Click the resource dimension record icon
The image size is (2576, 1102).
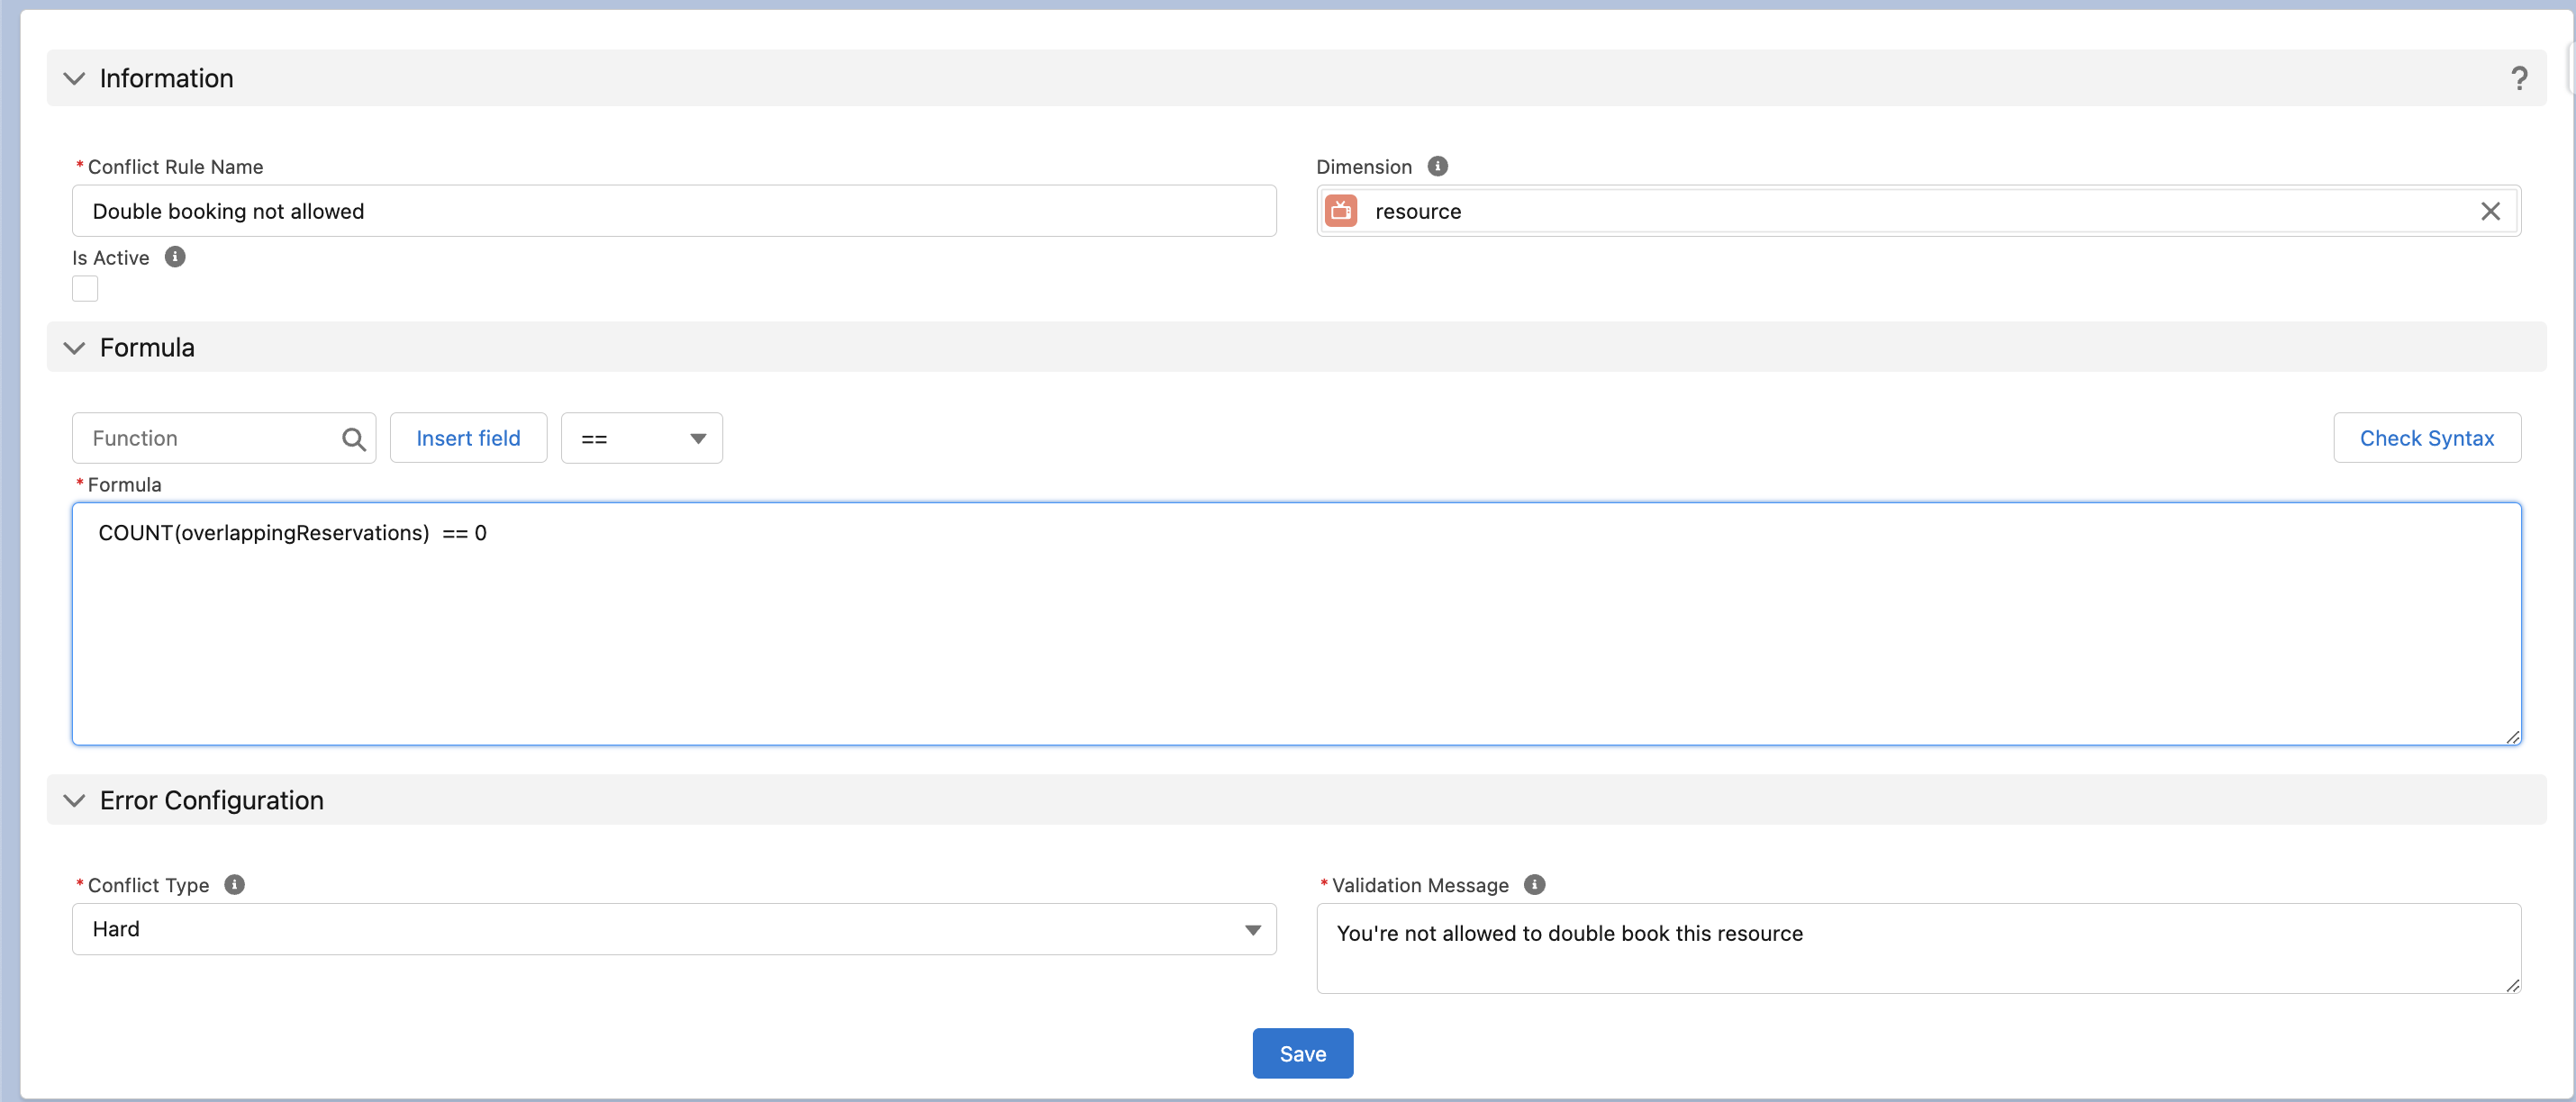(1341, 211)
